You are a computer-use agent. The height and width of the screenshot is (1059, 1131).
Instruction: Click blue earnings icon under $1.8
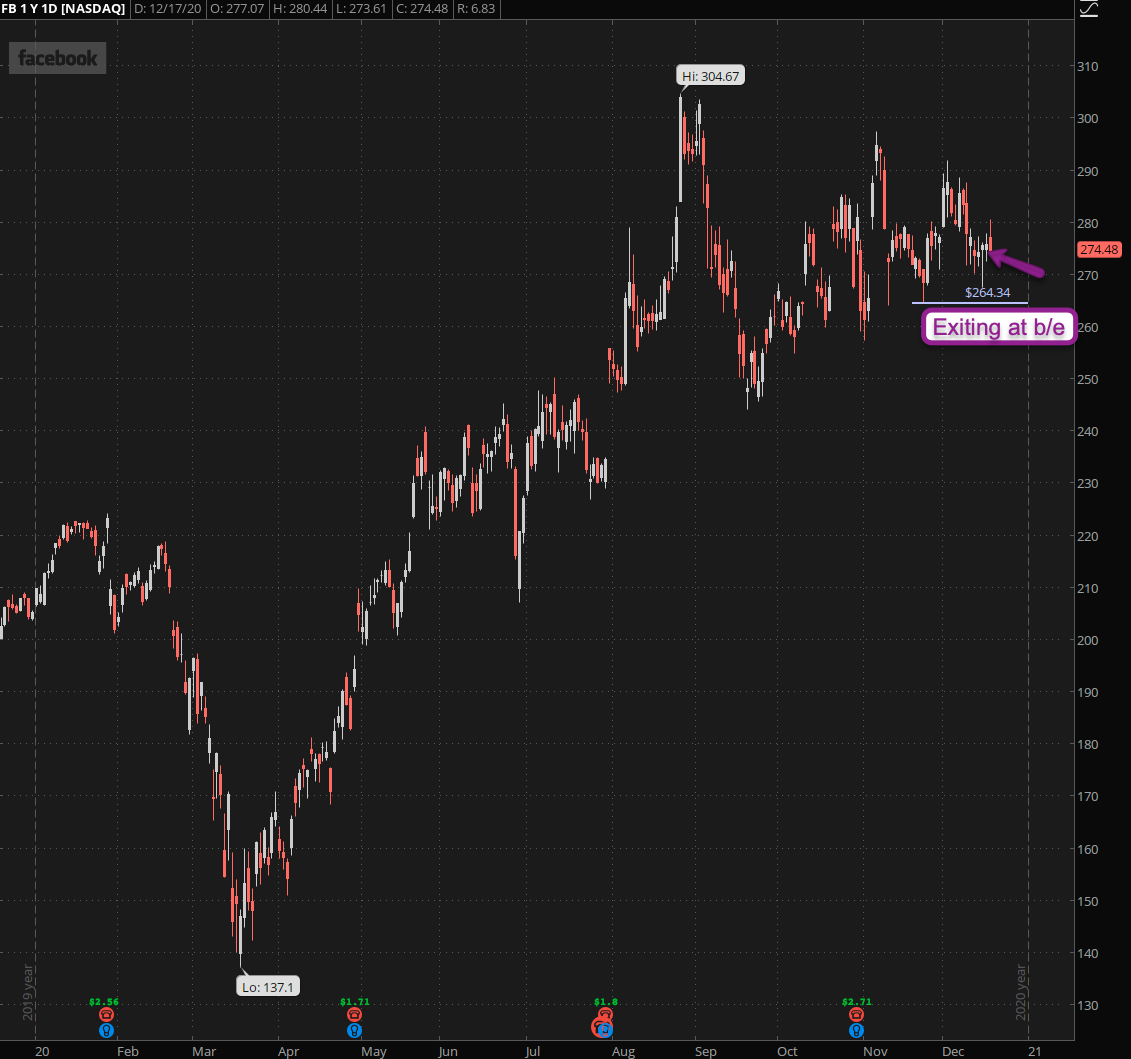pyautogui.click(x=605, y=1030)
